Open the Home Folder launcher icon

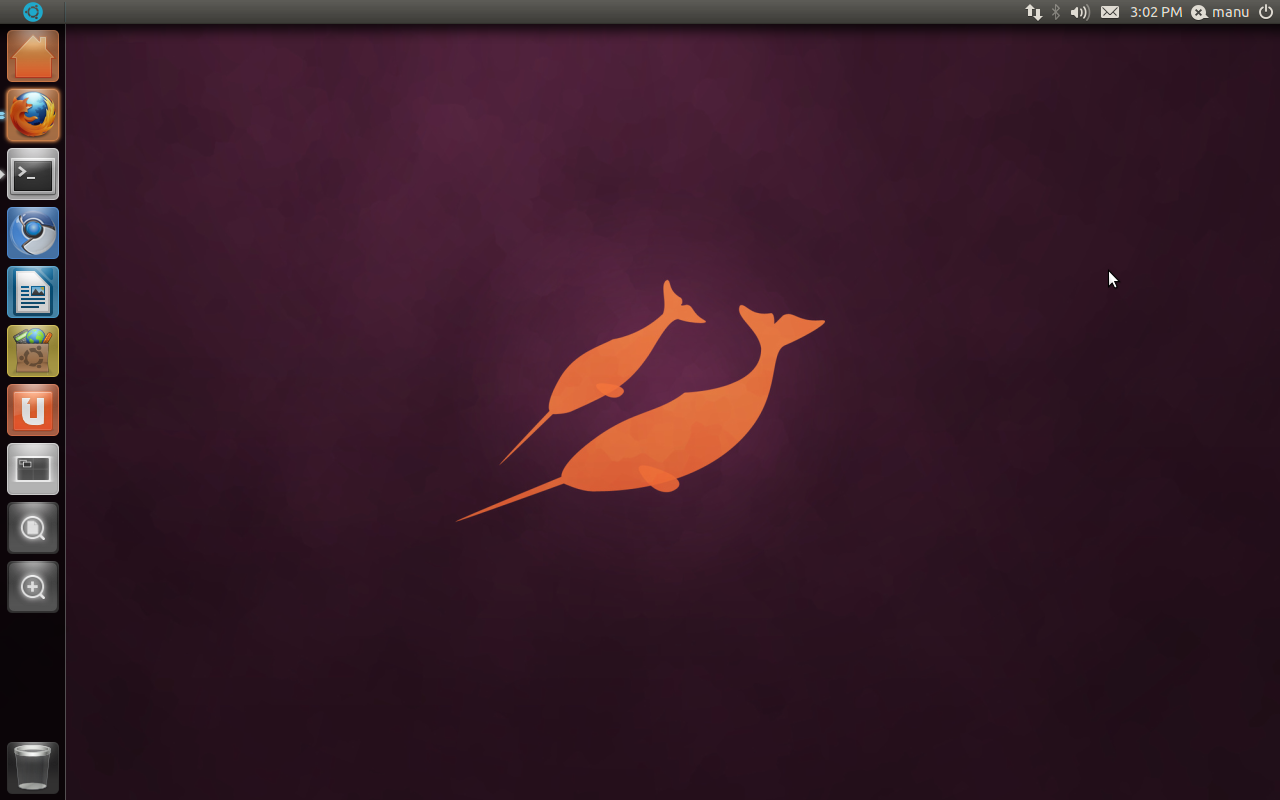[x=33, y=56]
